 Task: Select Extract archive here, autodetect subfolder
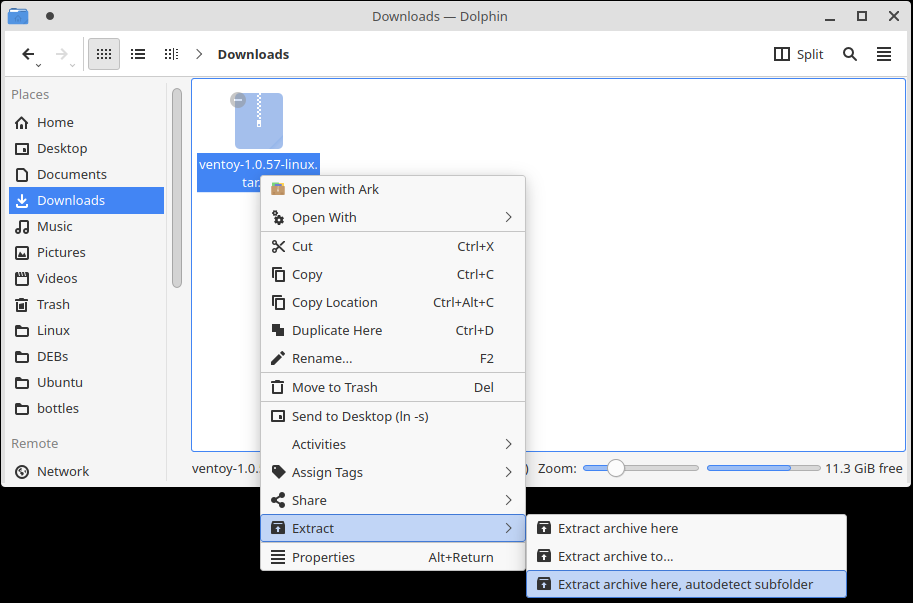coord(686,584)
